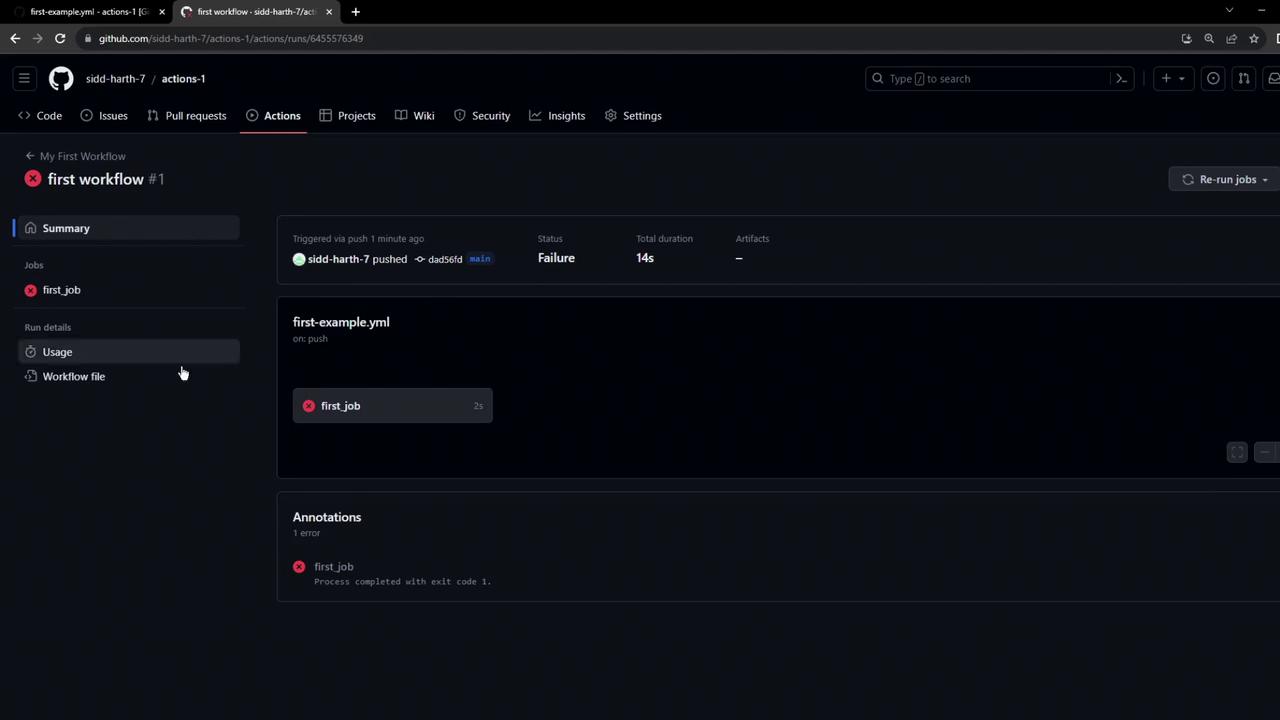The image size is (1280, 720).
Task: Click the browser page reload icon
Action: click(60, 38)
